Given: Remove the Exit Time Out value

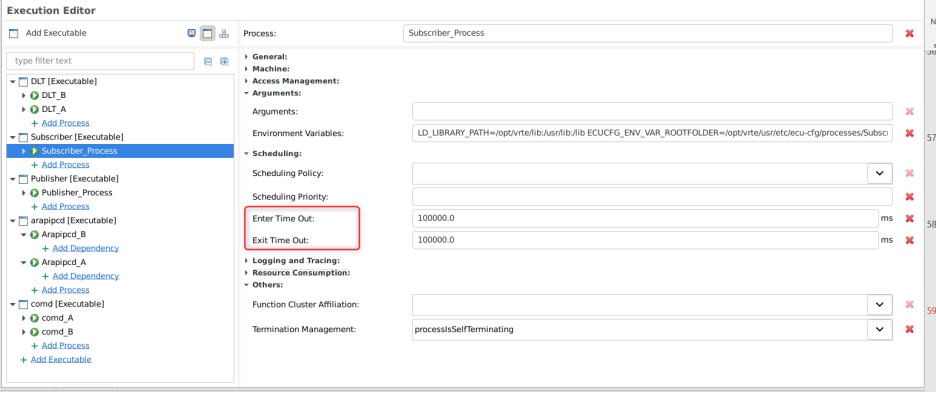Looking at the screenshot, I should tap(909, 240).
